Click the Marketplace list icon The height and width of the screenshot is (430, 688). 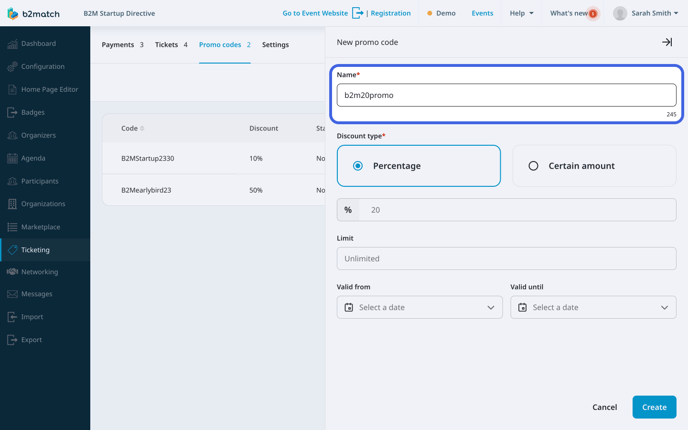click(x=12, y=227)
